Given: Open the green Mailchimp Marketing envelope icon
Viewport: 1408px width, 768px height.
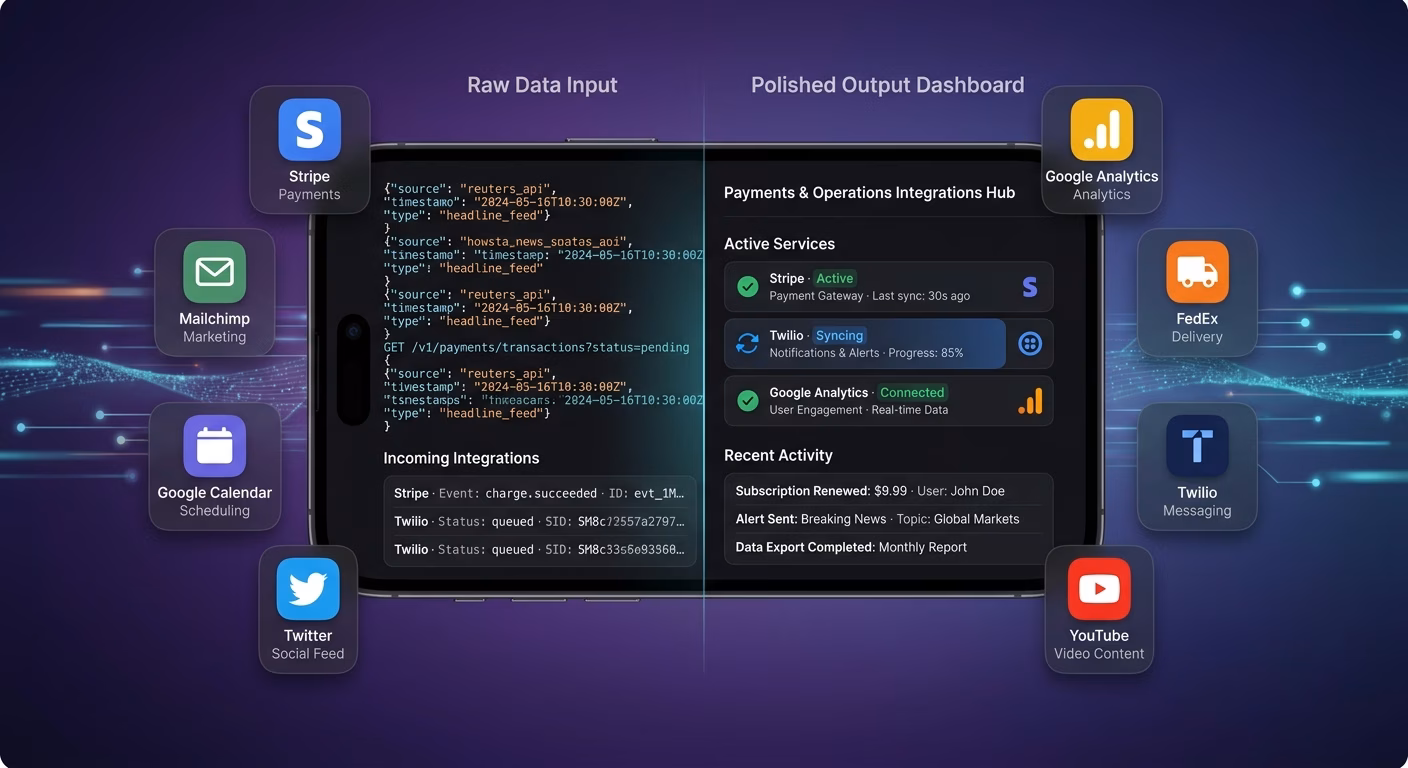Looking at the screenshot, I should click(x=214, y=272).
